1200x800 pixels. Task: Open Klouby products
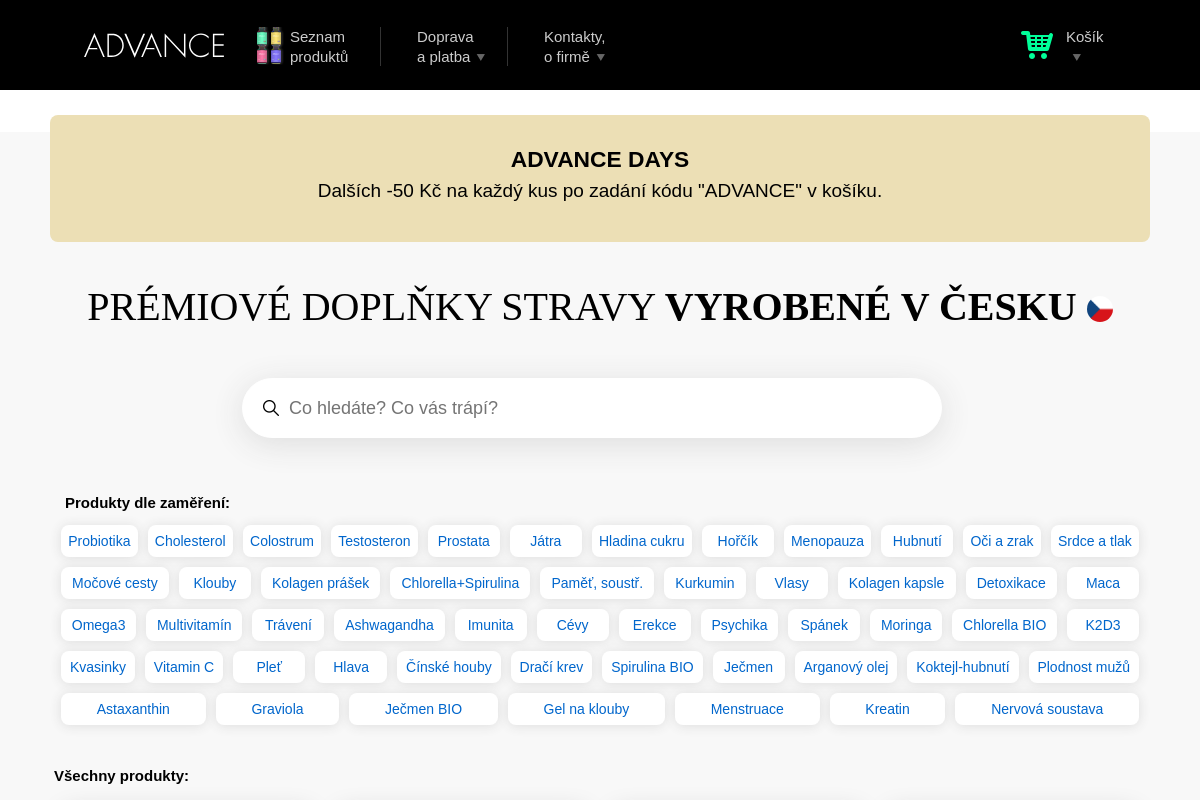pyautogui.click(x=215, y=583)
